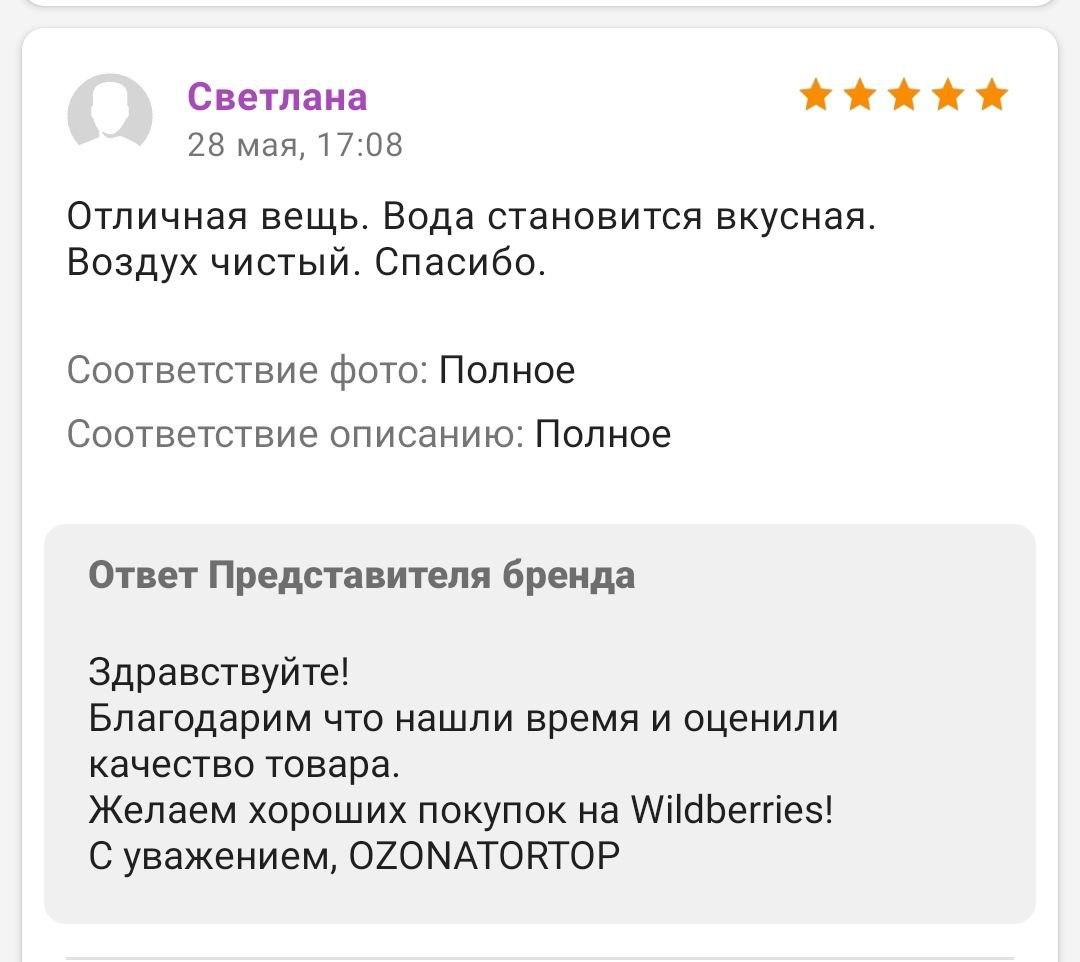Tap the fifth rating star
This screenshot has width=1080, height=962.
point(992,94)
